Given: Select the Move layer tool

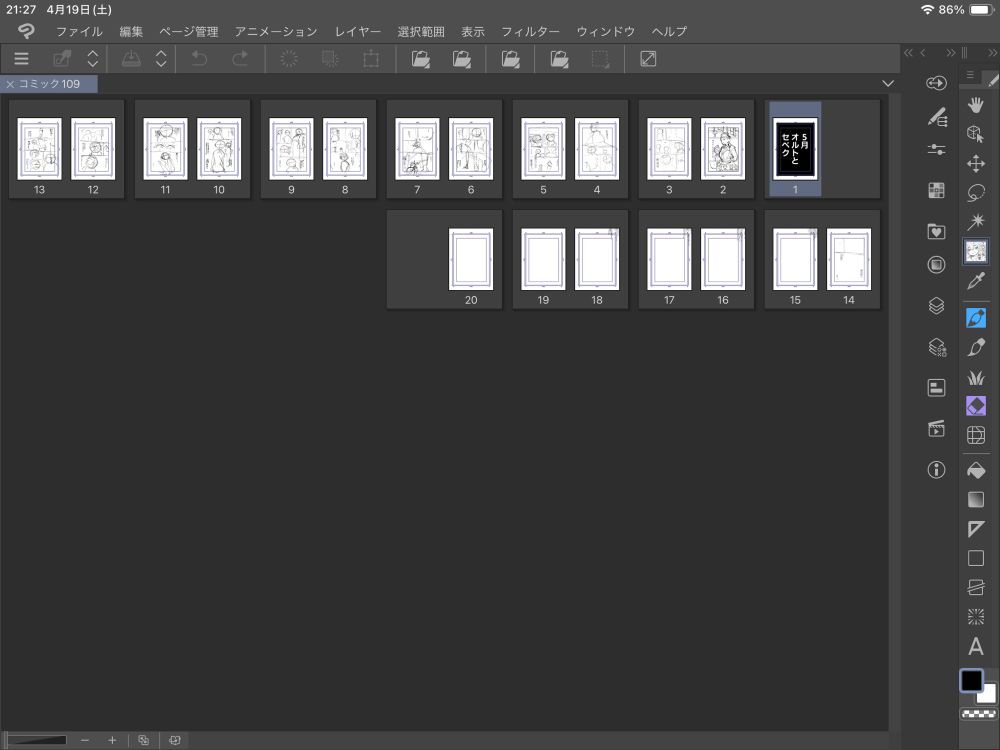Looking at the screenshot, I should click(x=976, y=163).
